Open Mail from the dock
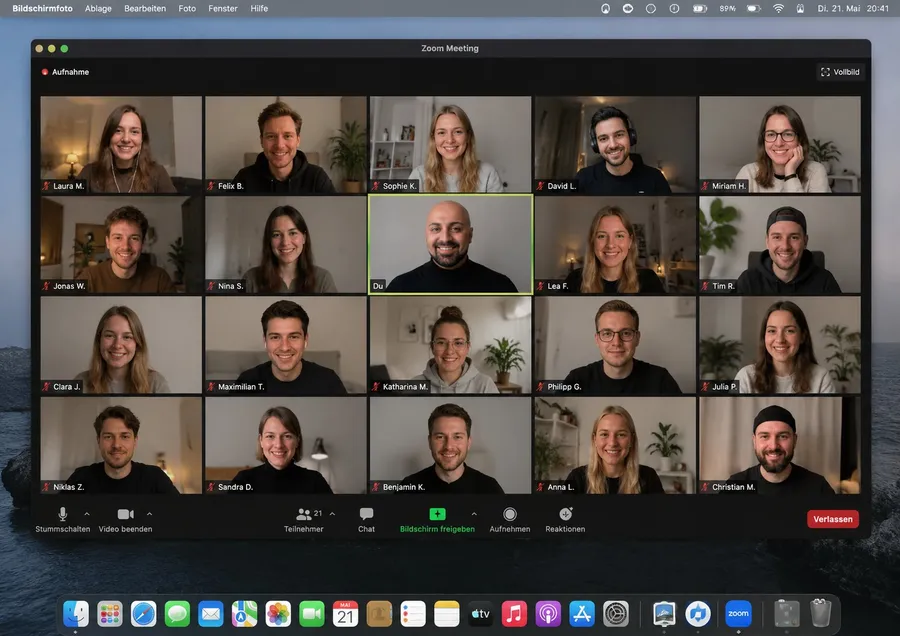Image resolution: width=900 pixels, height=636 pixels. (211, 614)
